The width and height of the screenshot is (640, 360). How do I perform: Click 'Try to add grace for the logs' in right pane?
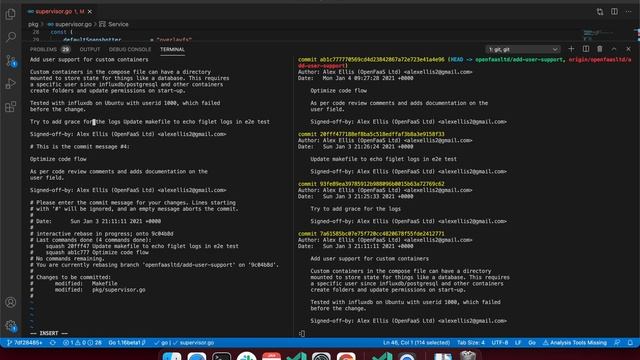(x=356, y=209)
